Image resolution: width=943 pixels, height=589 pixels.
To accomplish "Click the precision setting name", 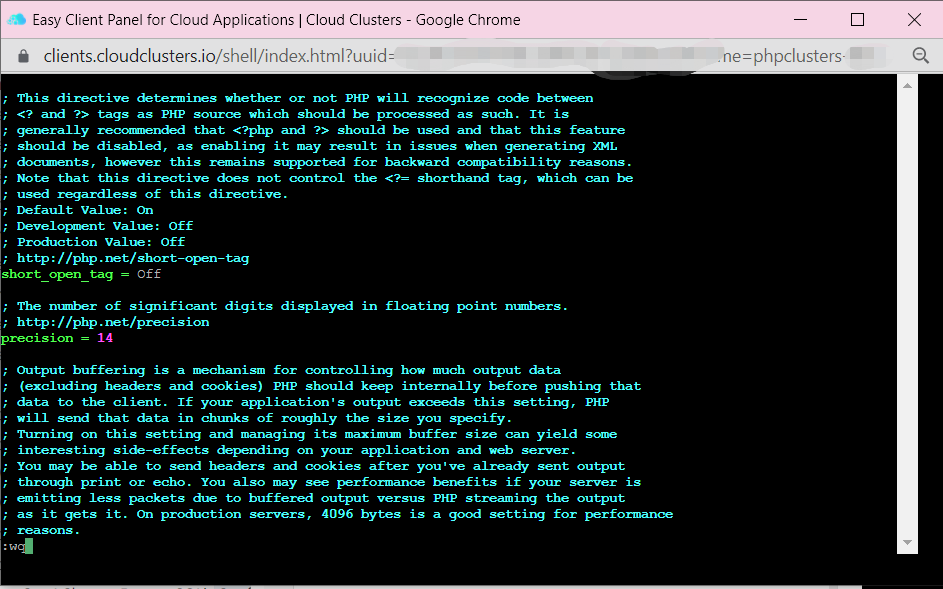I will point(37,338).
